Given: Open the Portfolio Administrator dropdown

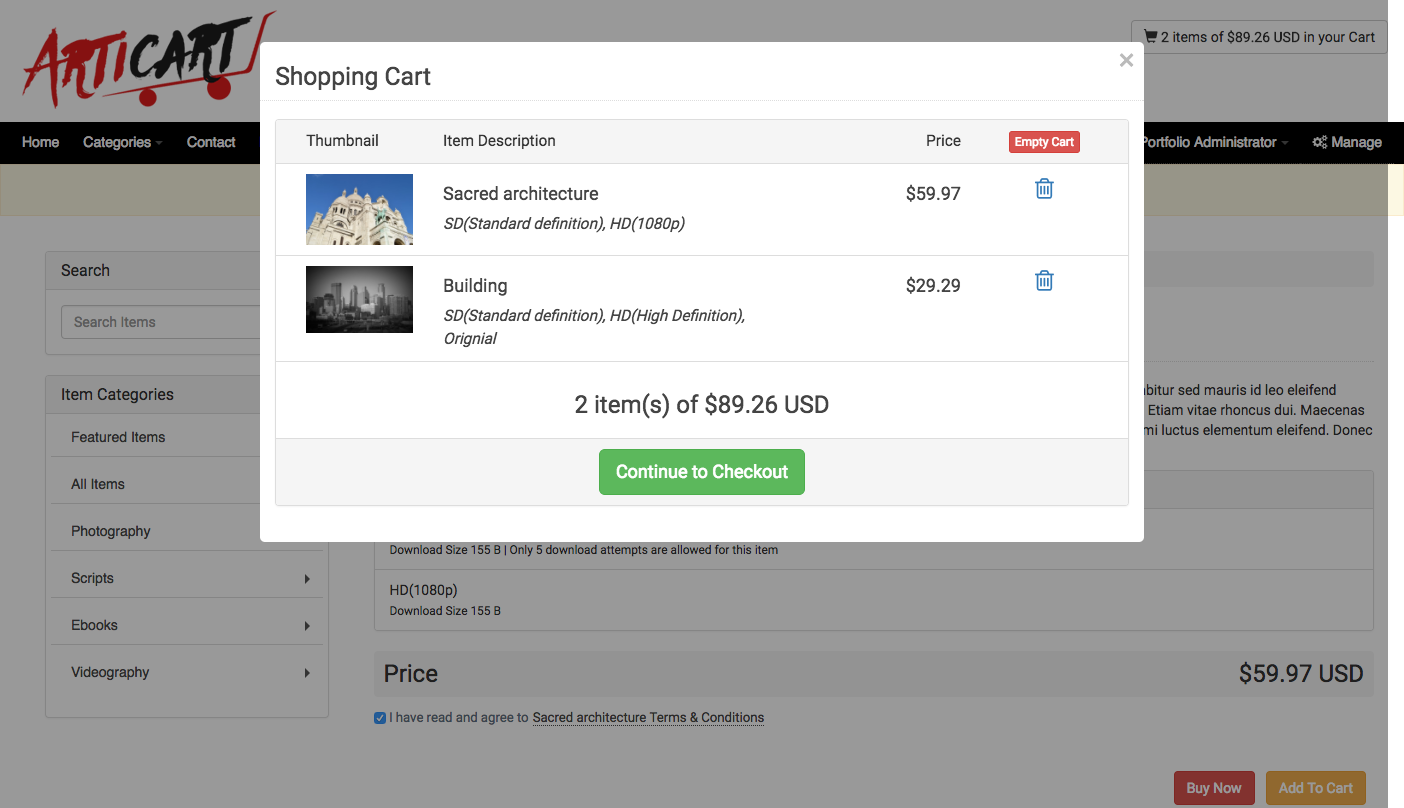Looking at the screenshot, I should point(1213,142).
